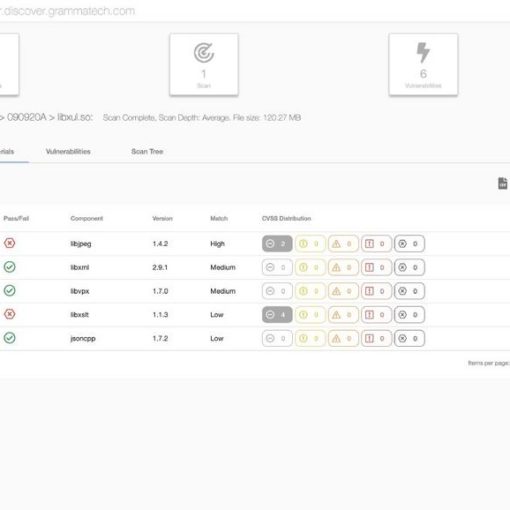Open the Vulnerabilities summary card

(423, 64)
